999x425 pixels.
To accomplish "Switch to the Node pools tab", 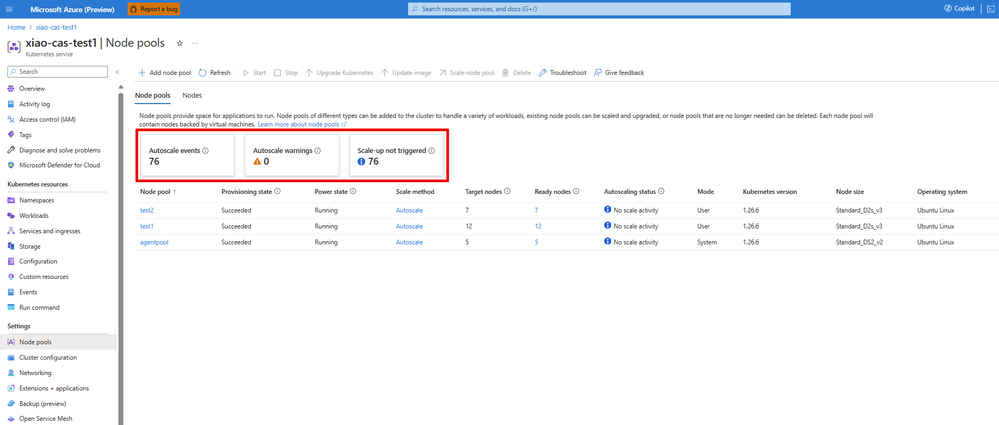I will pyautogui.click(x=153, y=95).
